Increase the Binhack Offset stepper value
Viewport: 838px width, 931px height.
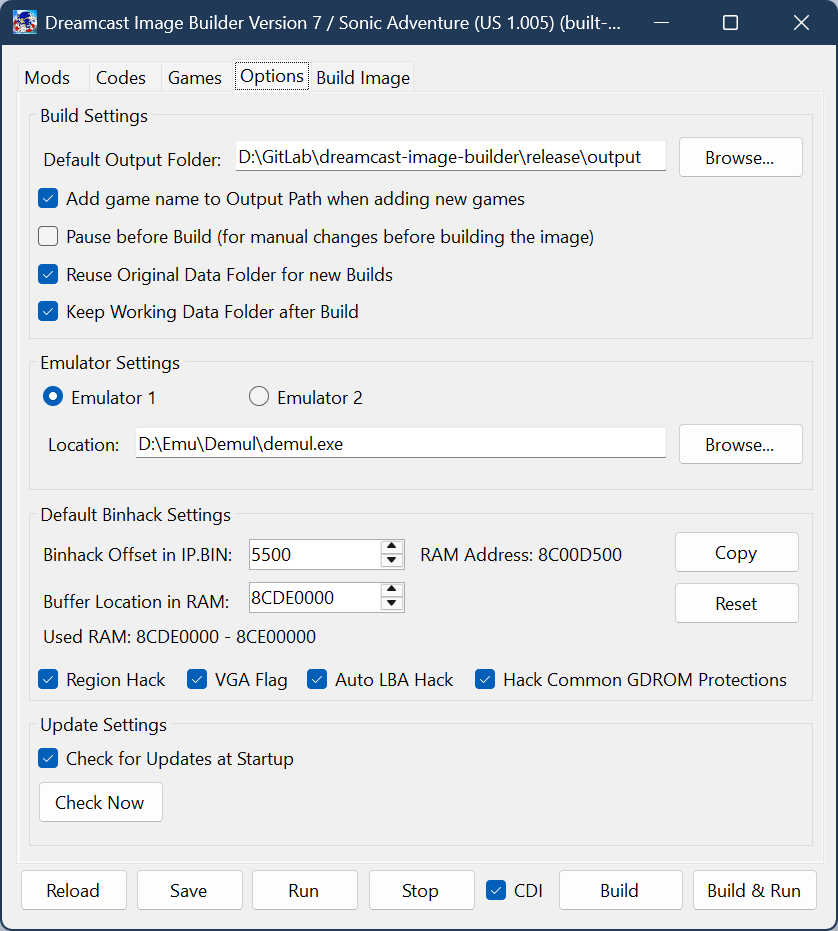pyautogui.click(x=392, y=547)
